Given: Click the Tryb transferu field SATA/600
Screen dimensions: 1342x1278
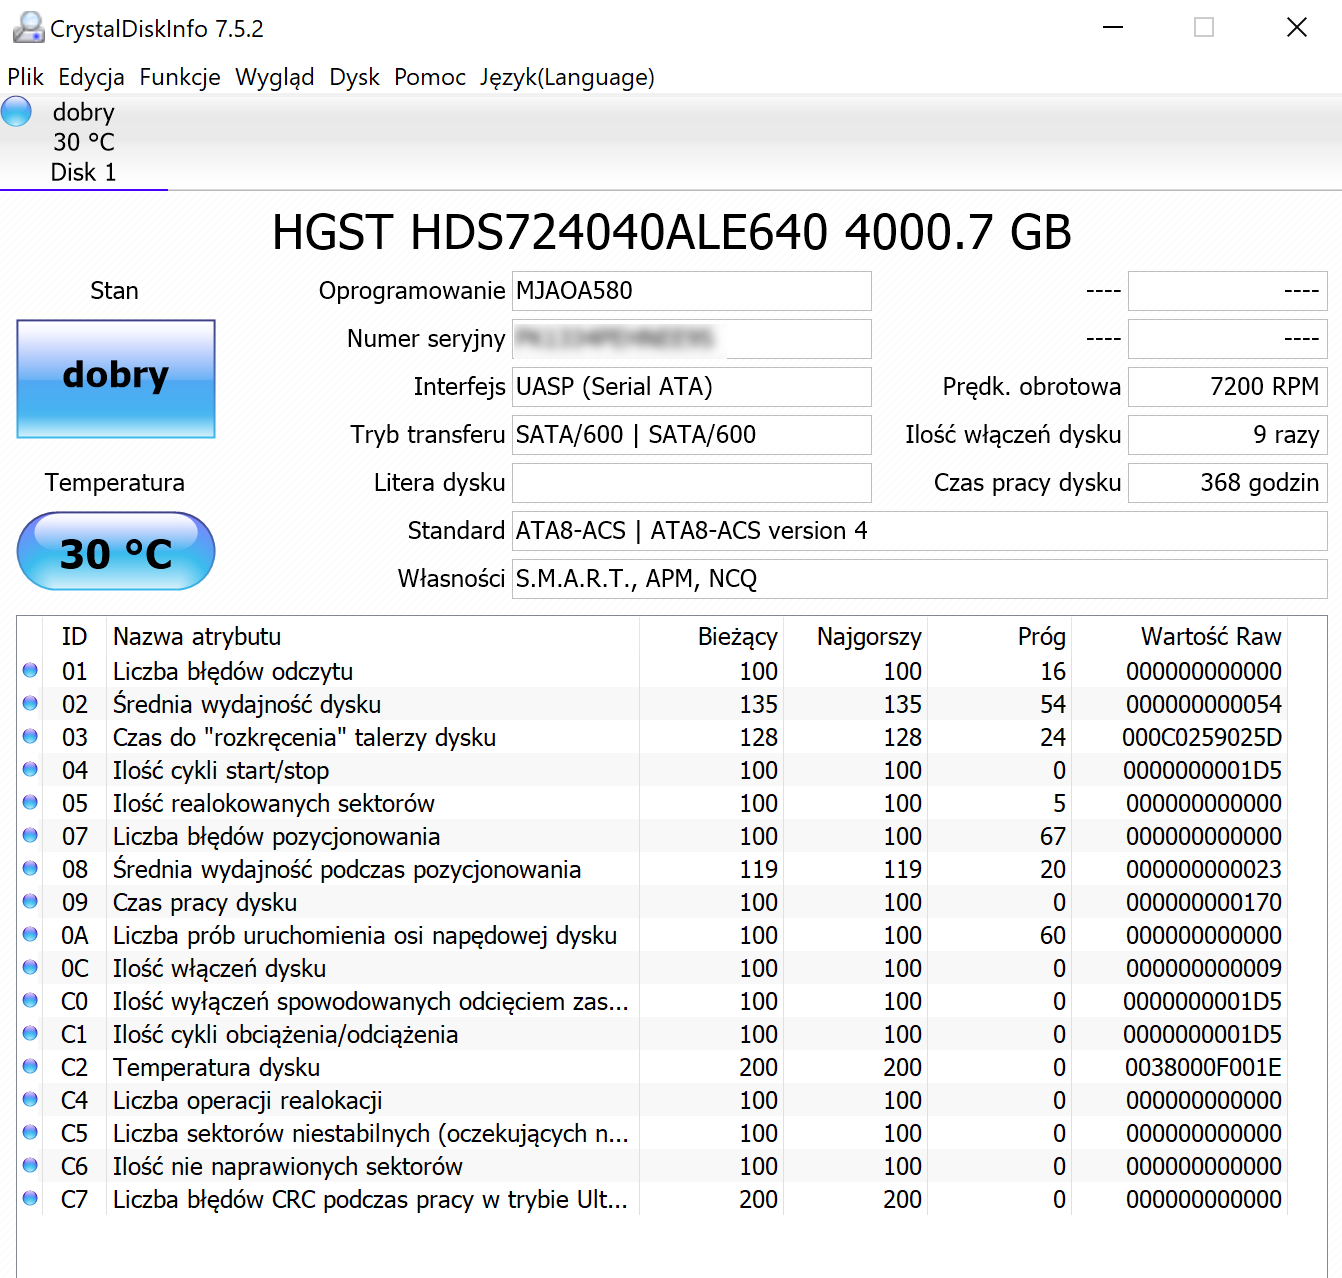Looking at the screenshot, I should point(692,435).
